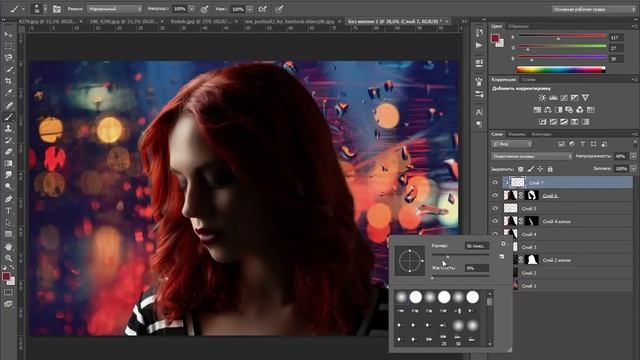Click the hardness percentage input field
This screenshot has height=360, width=640.
(x=477, y=268)
